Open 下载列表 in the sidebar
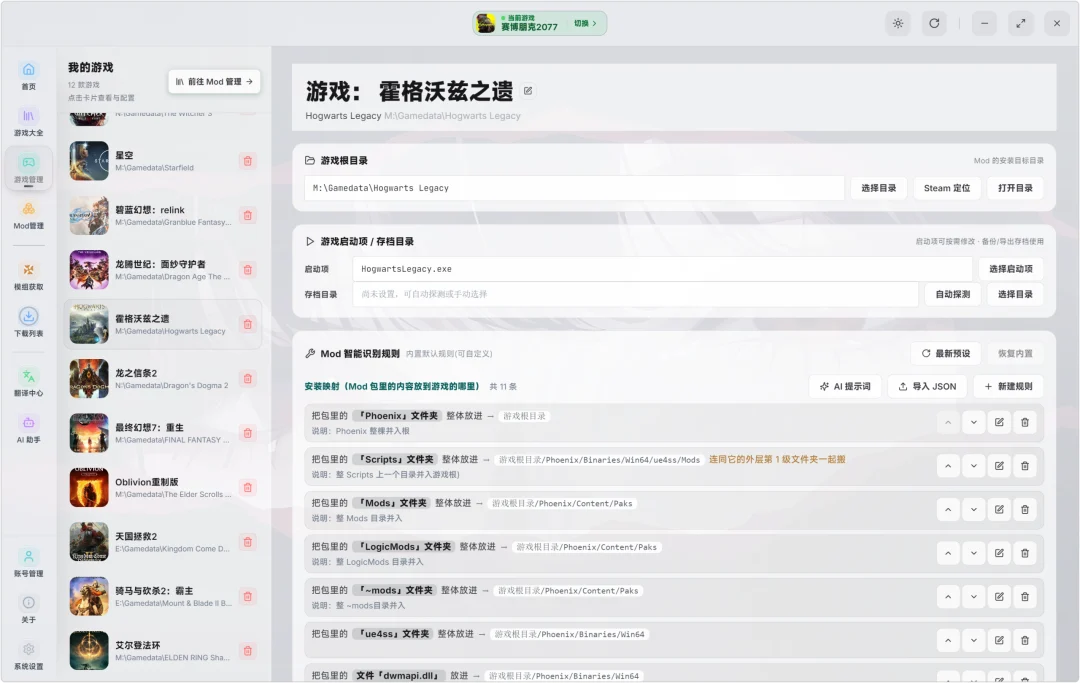The width and height of the screenshot is (1080, 683). point(28,322)
